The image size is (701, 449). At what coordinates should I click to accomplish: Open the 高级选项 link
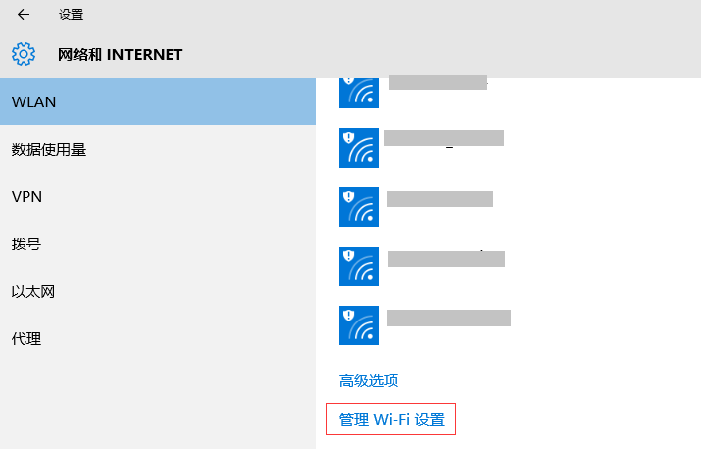(369, 380)
